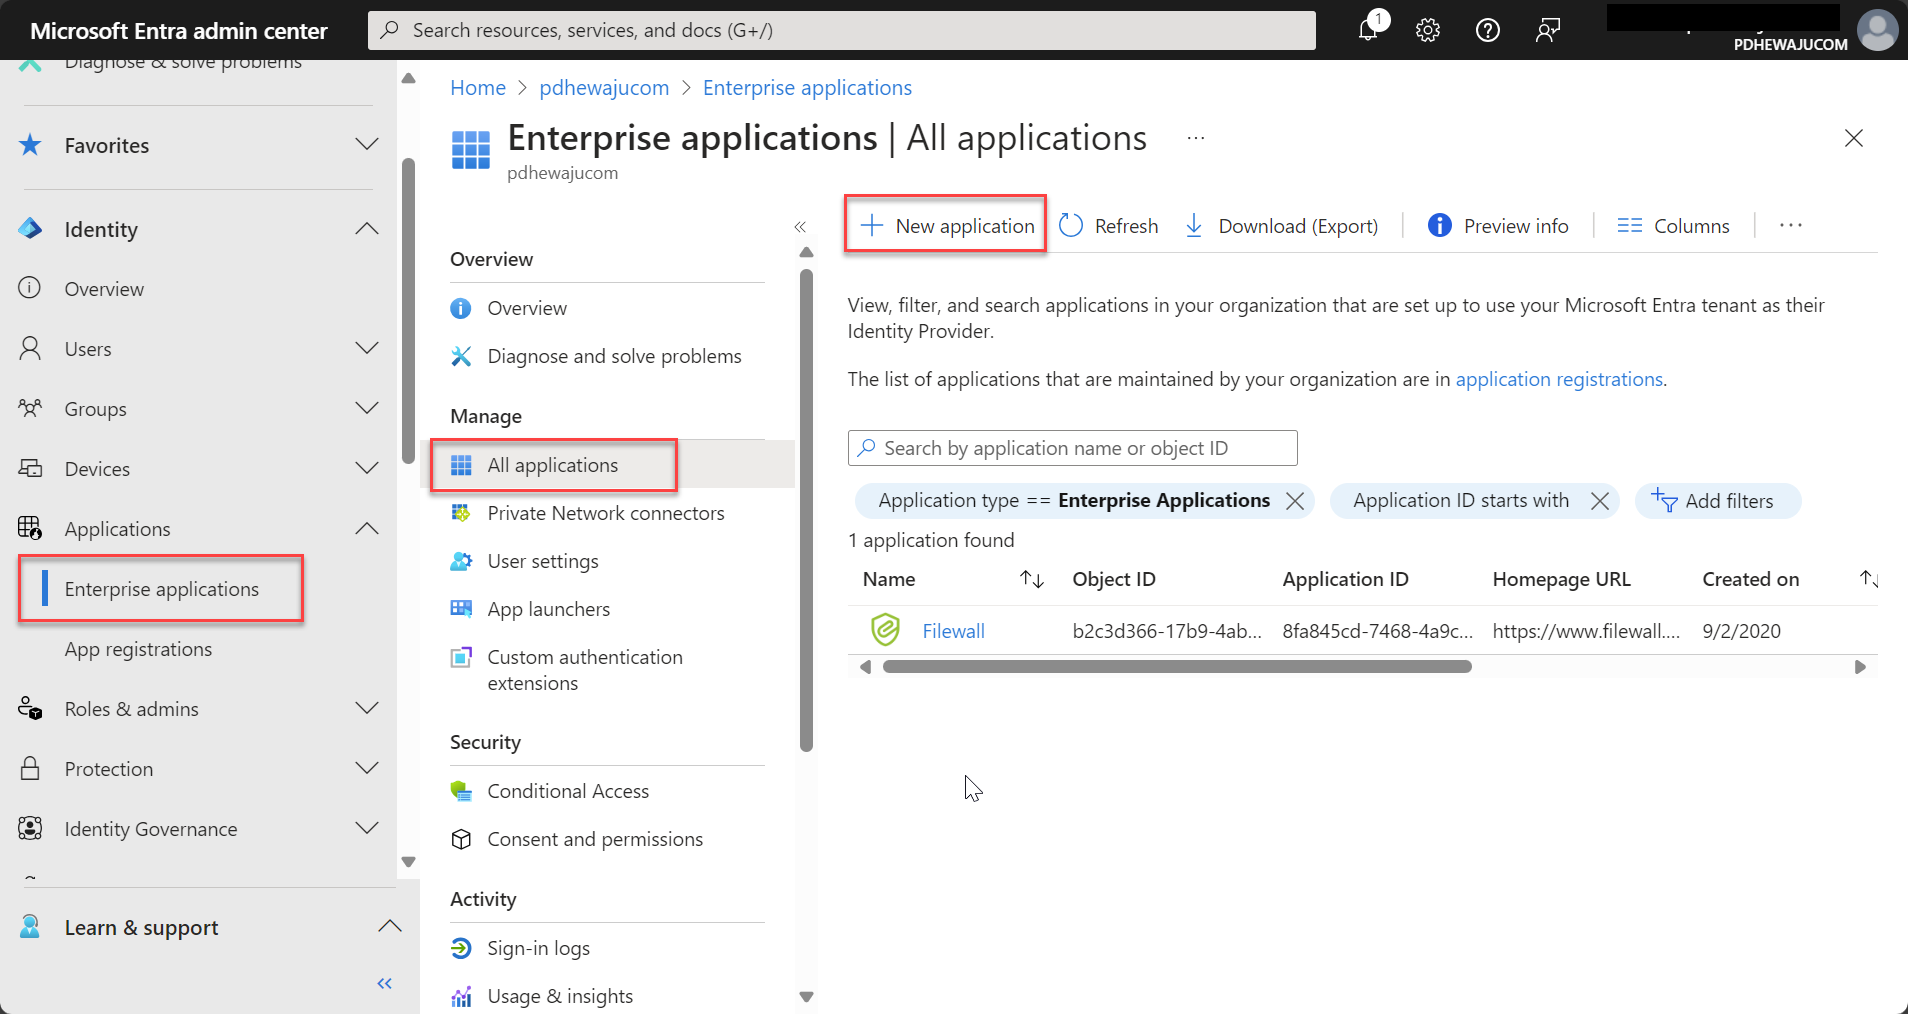Select Conditional Access in the menu
The width and height of the screenshot is (1908, 1014).
[567, 791]
